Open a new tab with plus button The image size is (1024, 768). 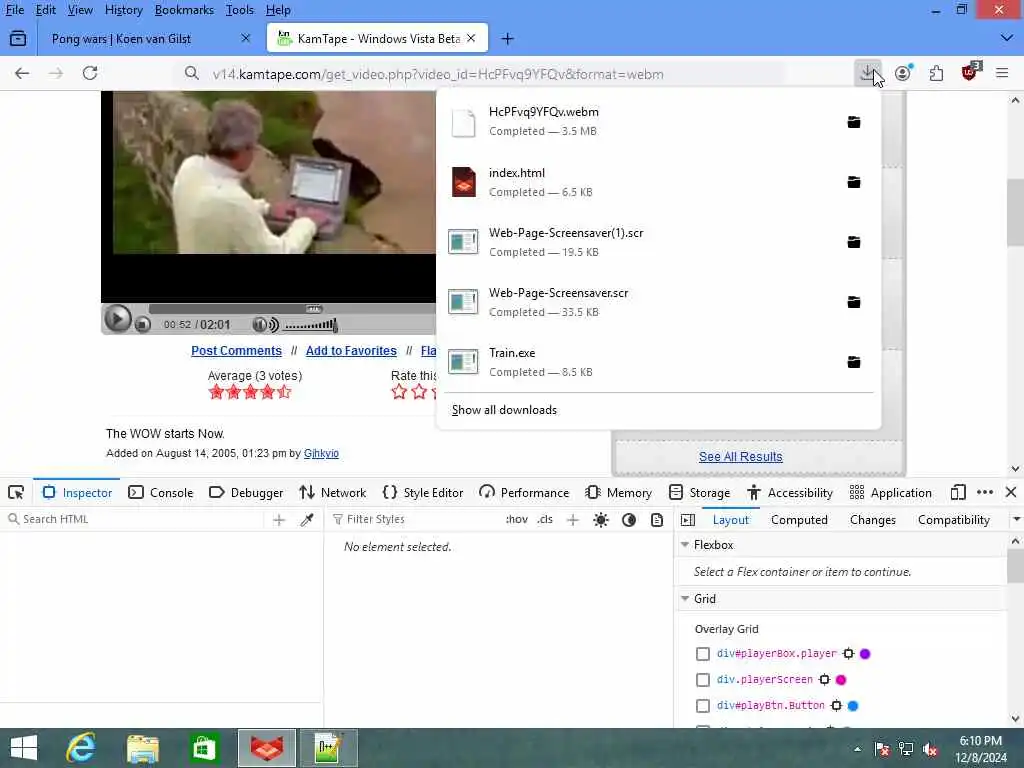coord(507,39)
